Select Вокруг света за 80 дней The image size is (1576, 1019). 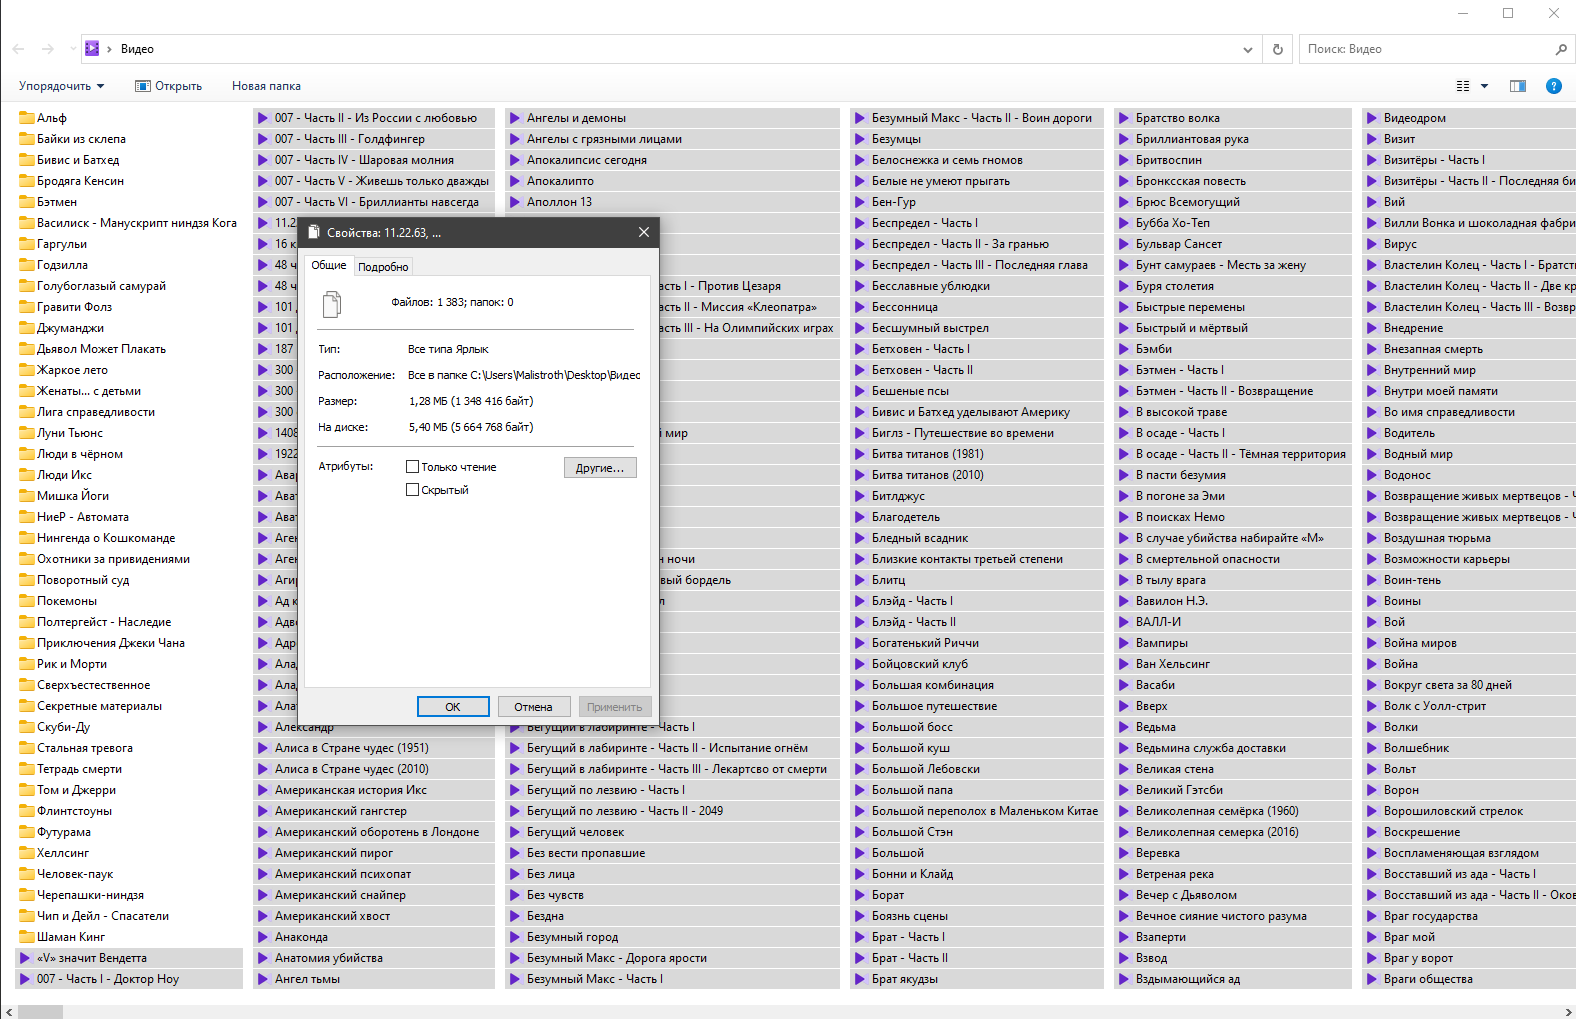(x=1469, y=685)
